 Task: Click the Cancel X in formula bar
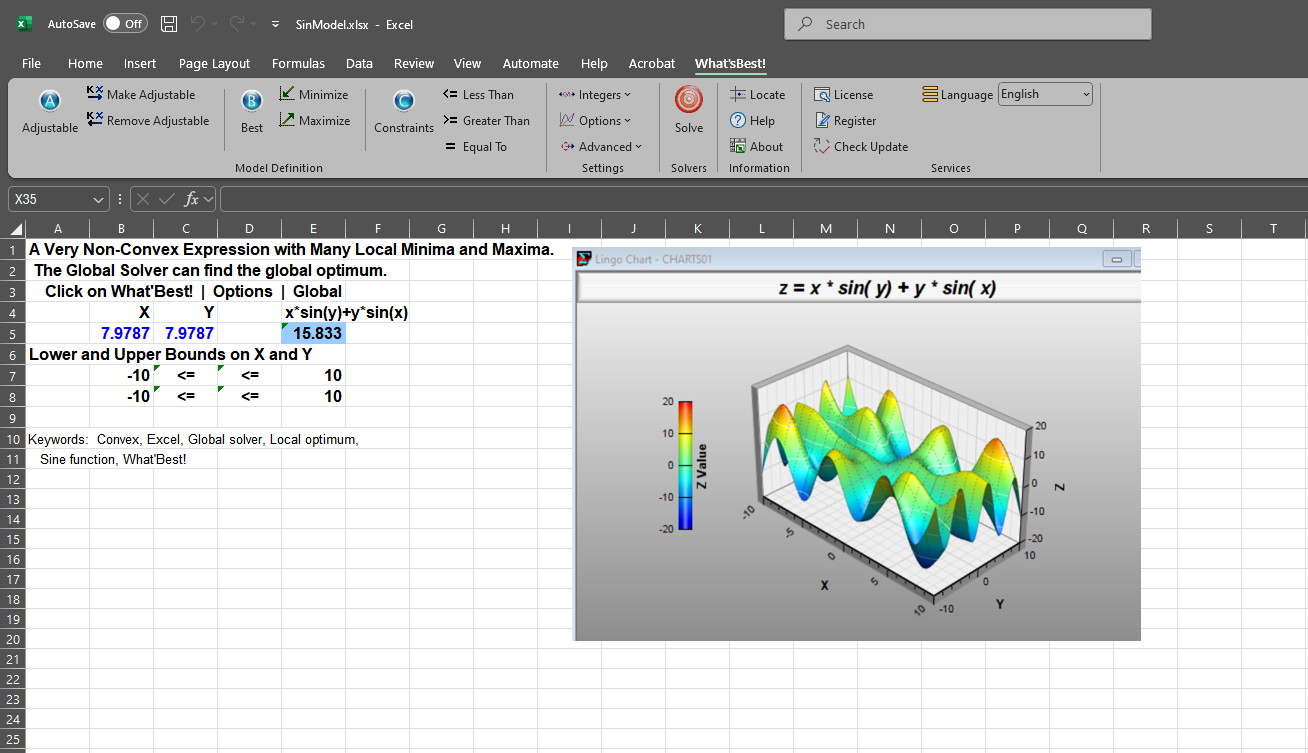tap(144, 199)
